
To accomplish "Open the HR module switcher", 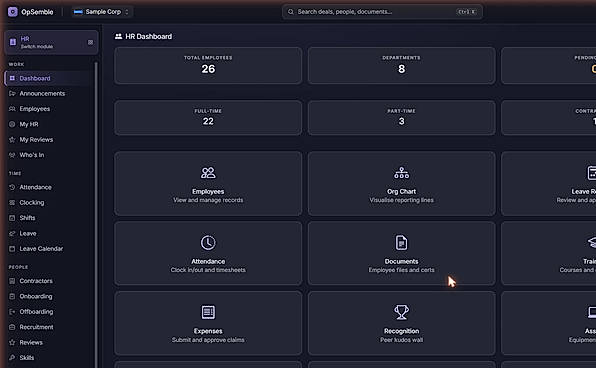I will click(51, 42).
